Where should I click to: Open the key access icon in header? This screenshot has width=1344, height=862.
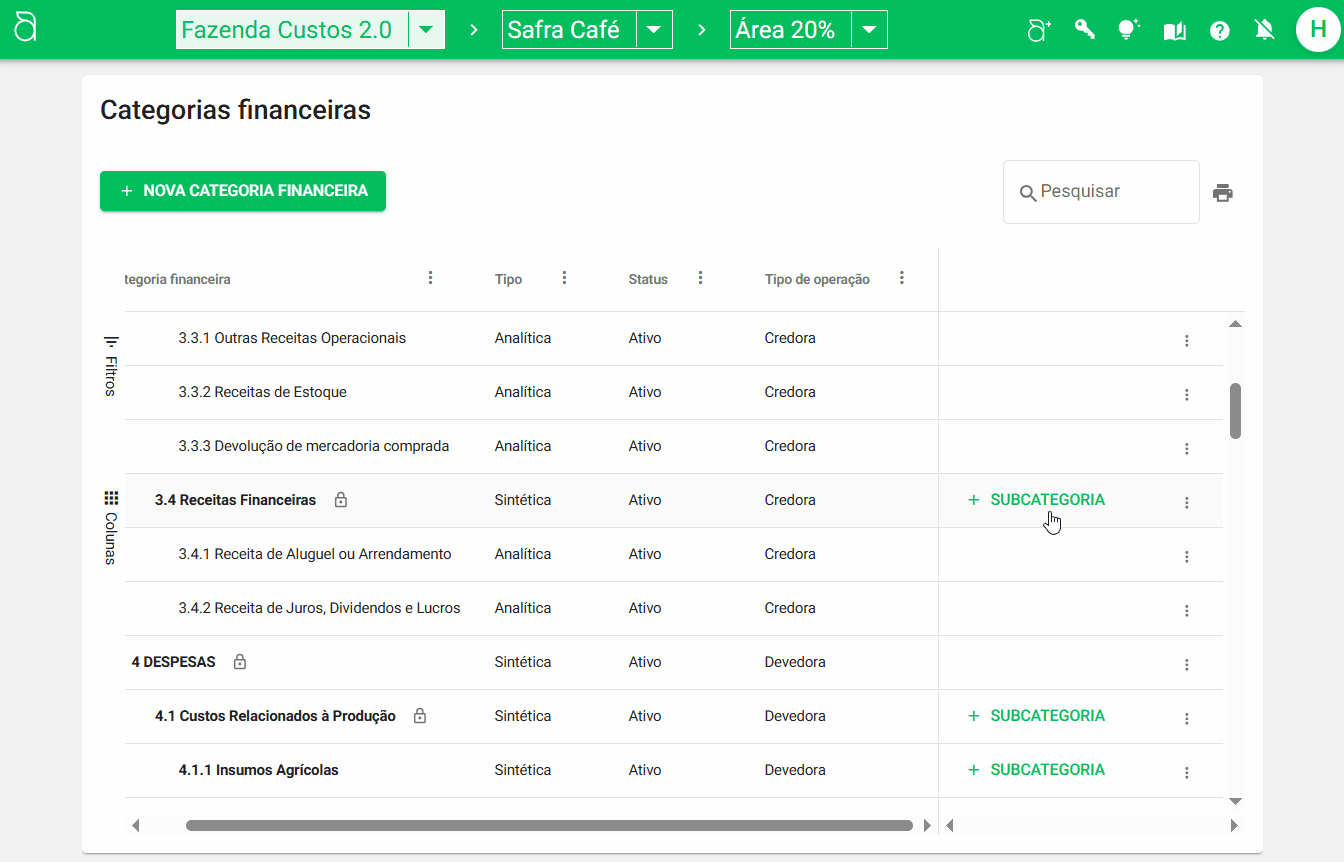[x=1084, y=30]
